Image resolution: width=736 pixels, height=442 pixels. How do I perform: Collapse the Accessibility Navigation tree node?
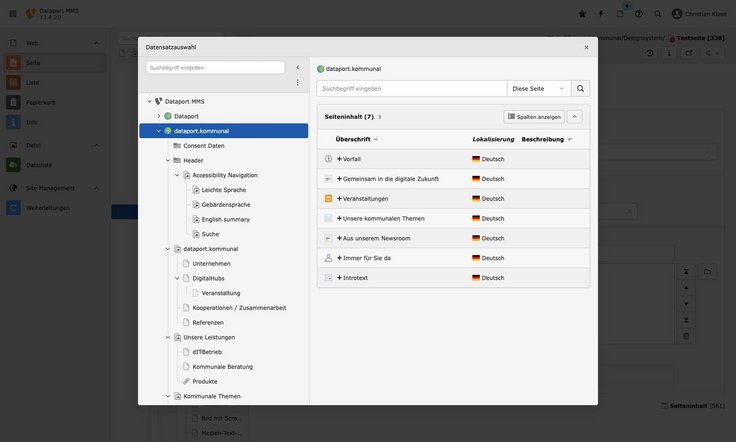tap(177, 175)
